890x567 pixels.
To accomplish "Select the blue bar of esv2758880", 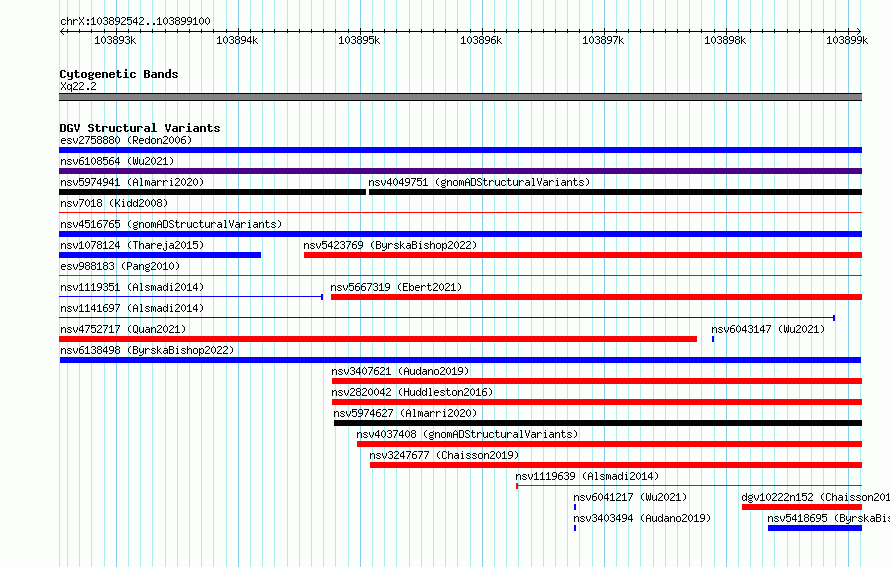I will pos(460,150).
